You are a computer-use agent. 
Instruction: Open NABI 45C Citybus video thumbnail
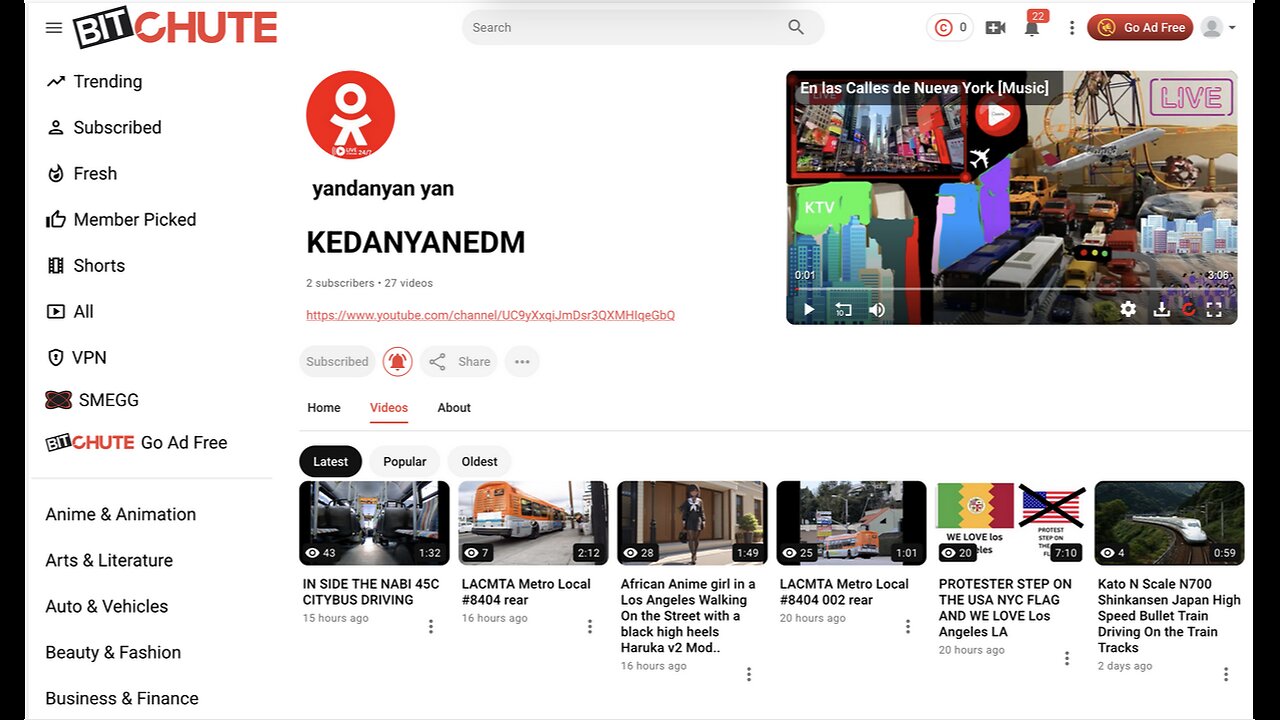(x=374, y=523)
